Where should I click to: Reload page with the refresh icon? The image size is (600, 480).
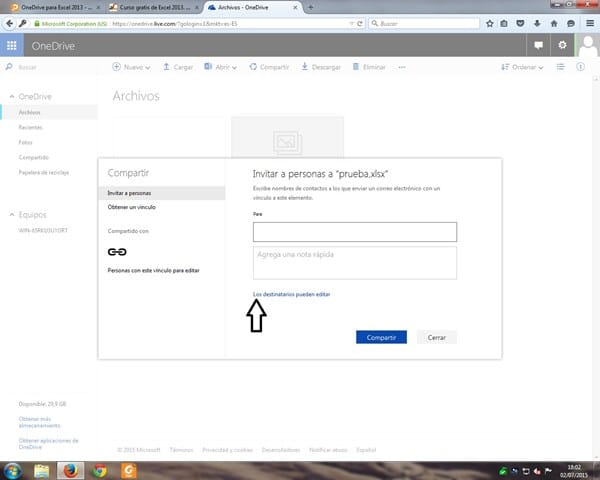[x=360, y=23]
